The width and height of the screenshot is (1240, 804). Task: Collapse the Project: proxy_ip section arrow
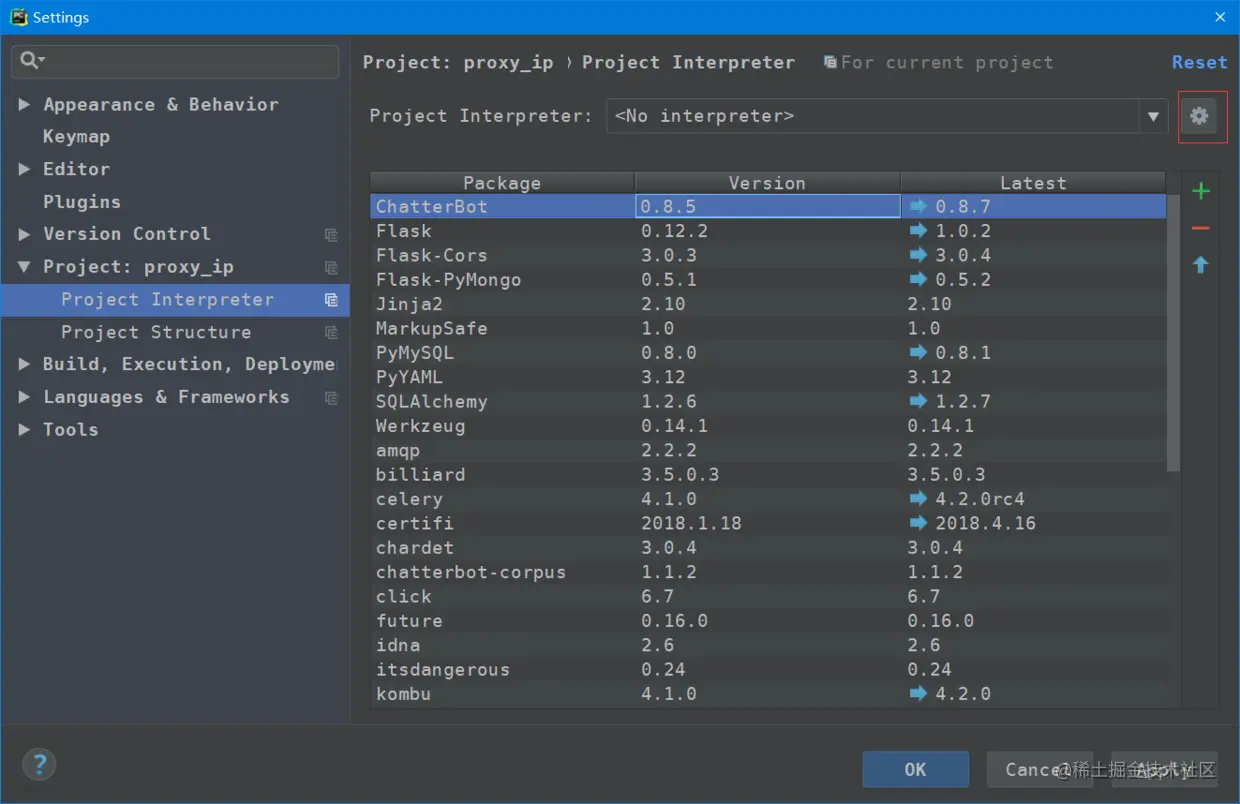tap(24, 267)
